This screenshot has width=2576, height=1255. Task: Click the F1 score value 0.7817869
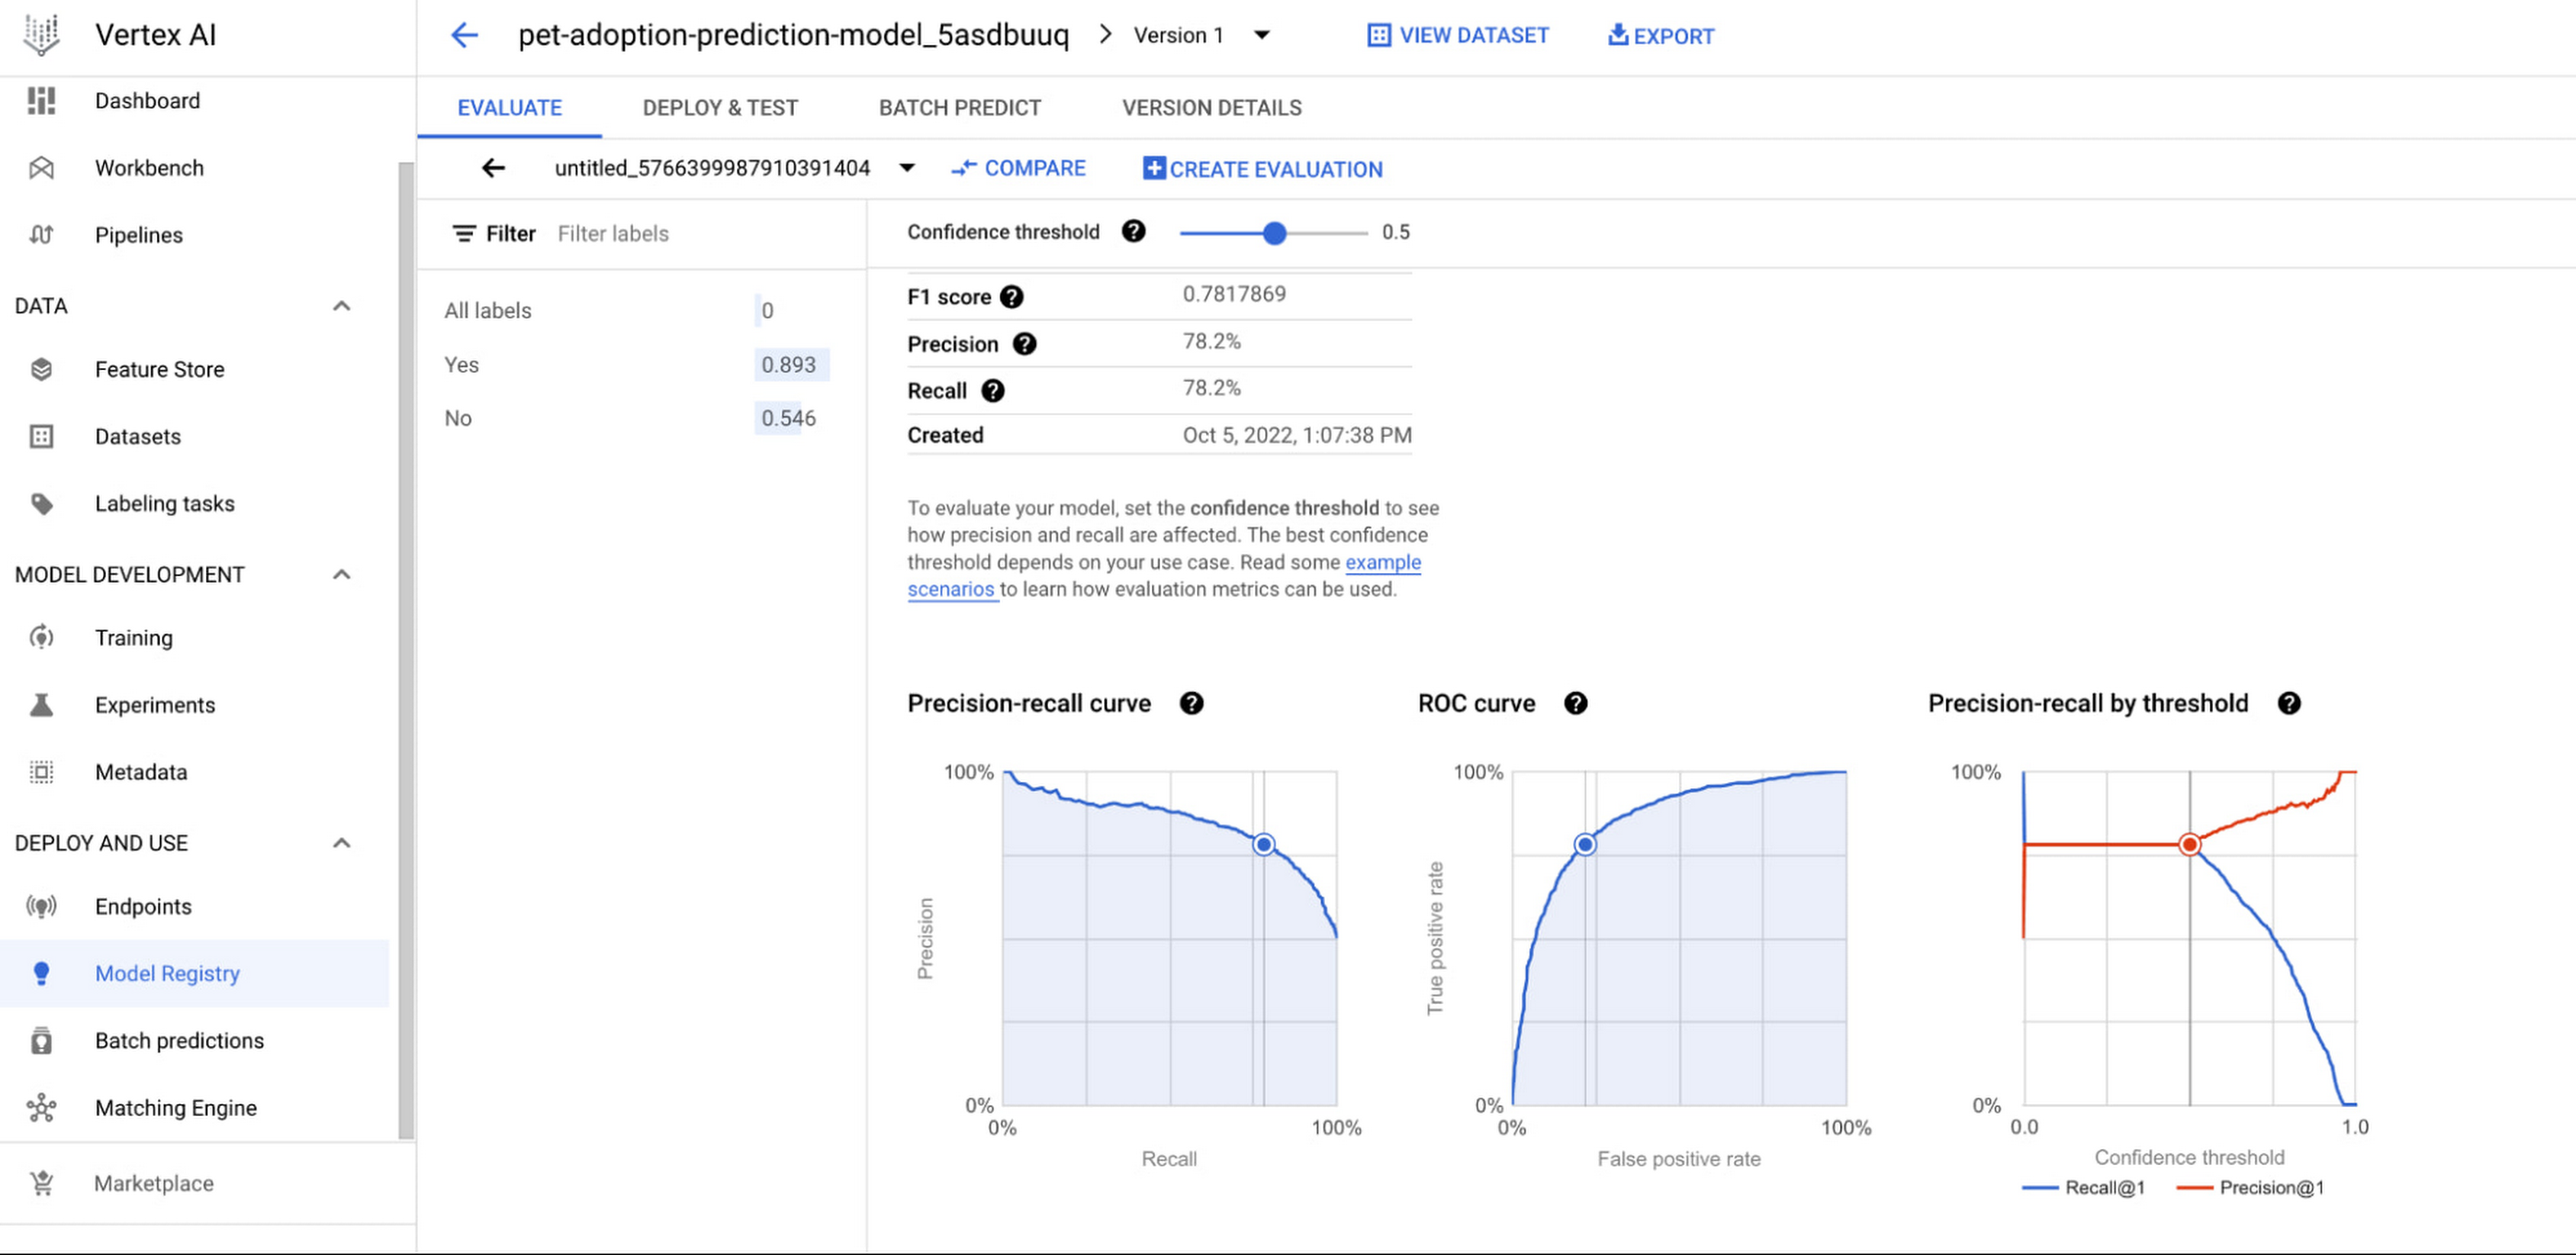pyautogui.click(x=1234, y=294)
